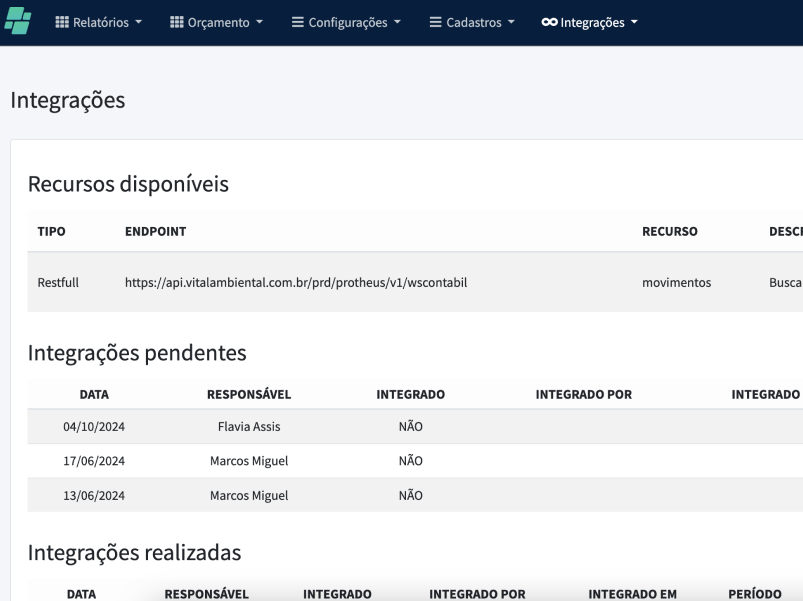Select the pending integration dated 04/10/2024
This screenshot has height=601, width=803.
pos(93,427)
